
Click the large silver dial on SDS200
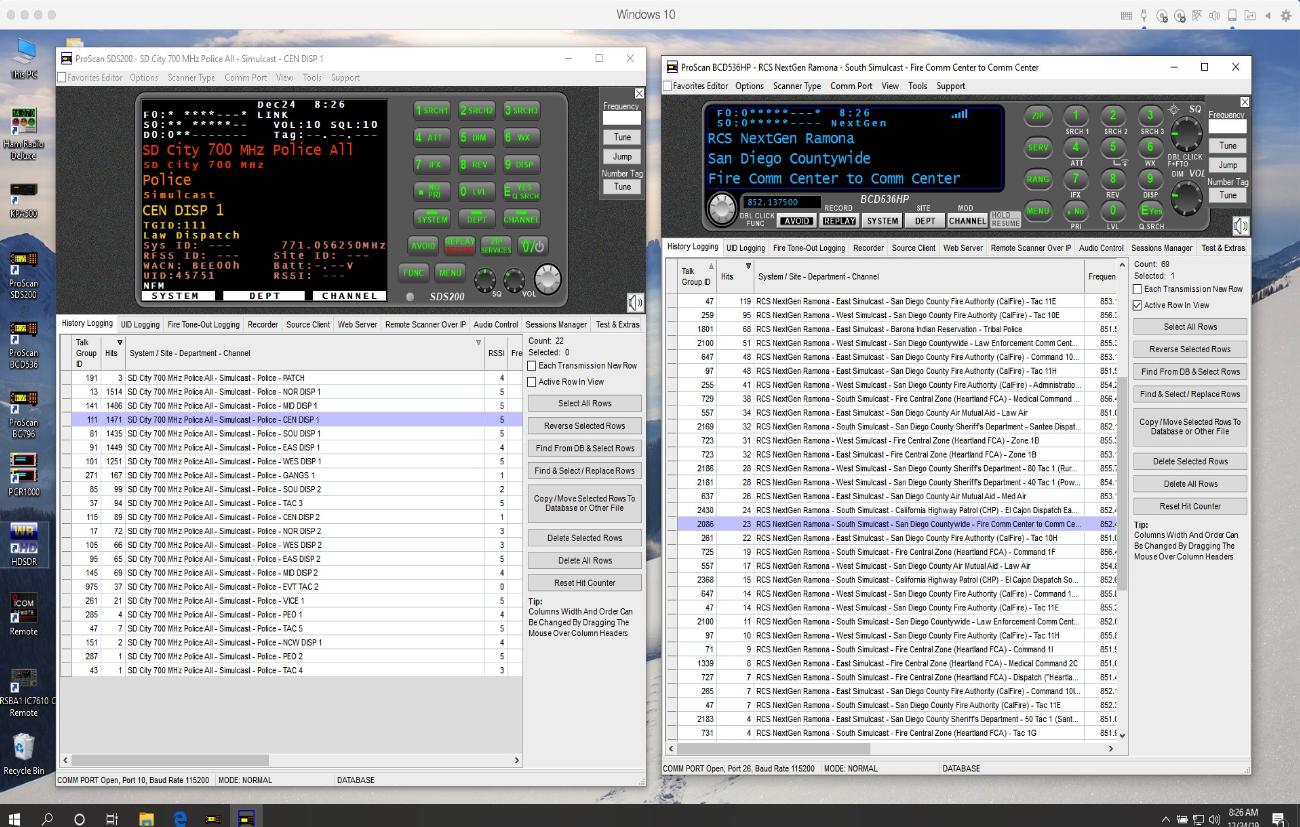(549, 279)
